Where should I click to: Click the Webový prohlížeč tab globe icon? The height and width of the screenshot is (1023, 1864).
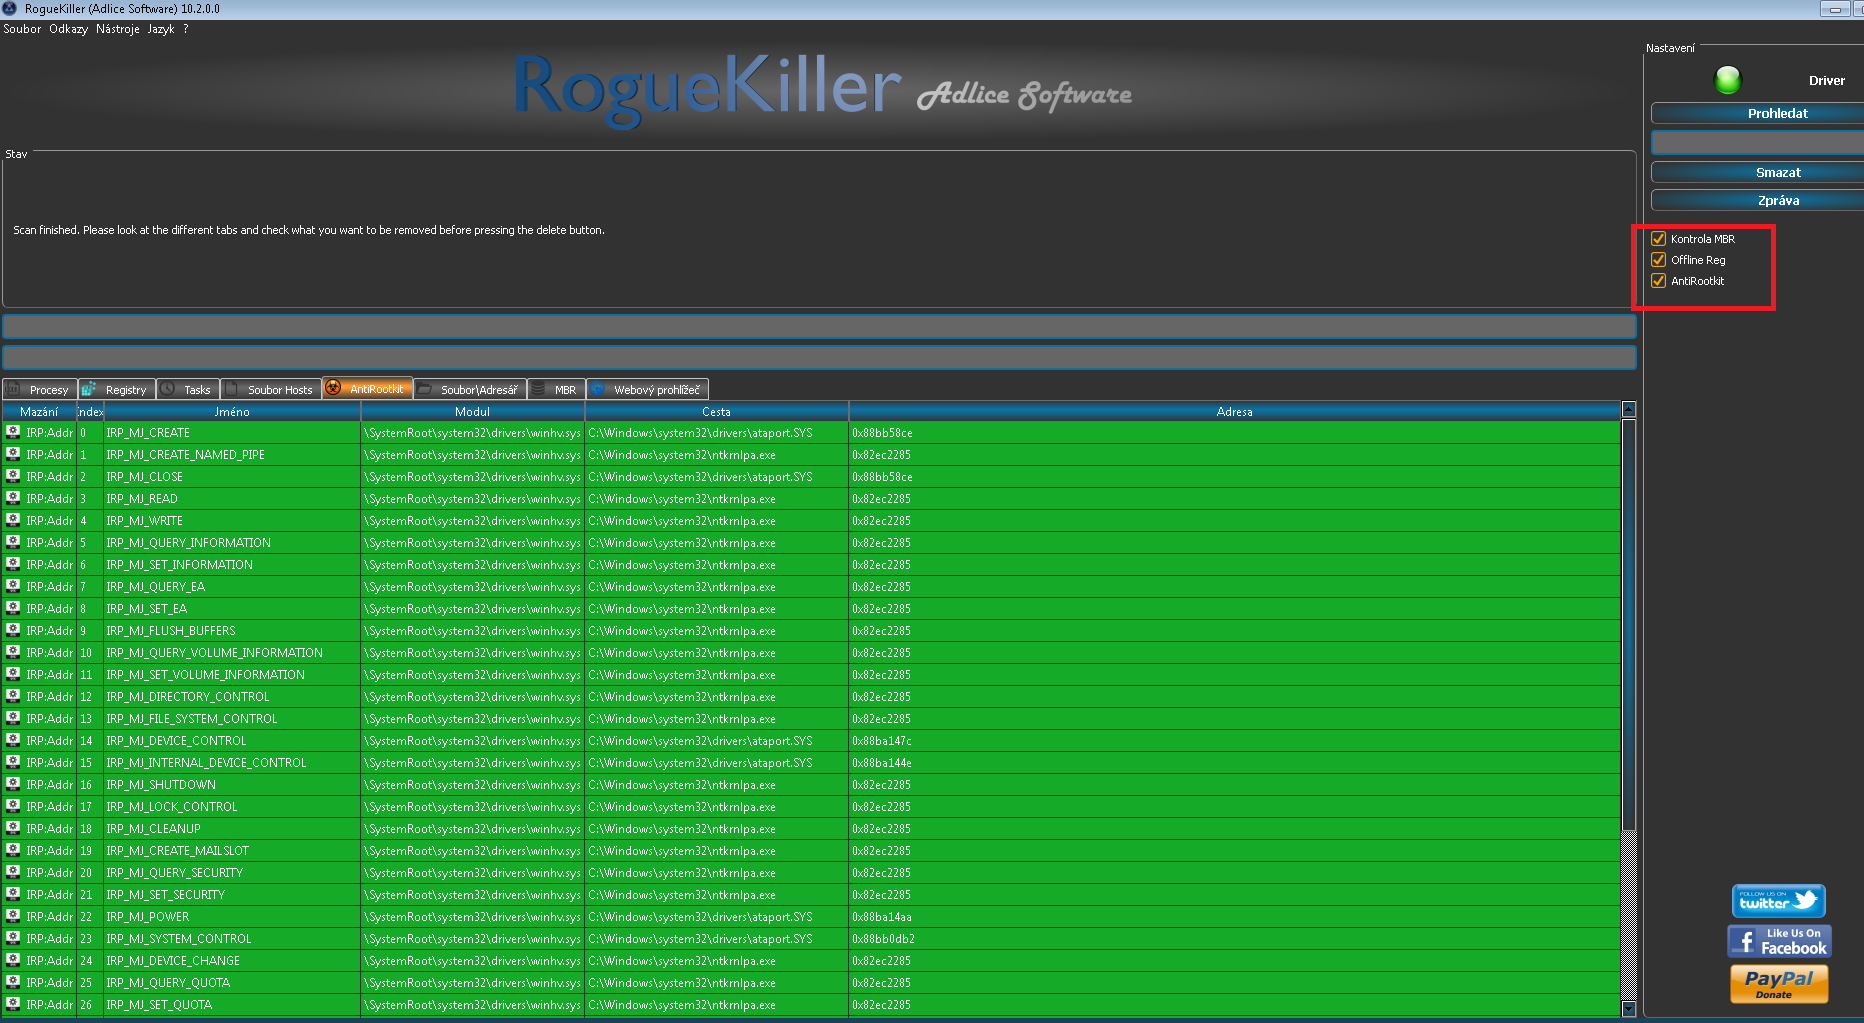coord(598,389)
